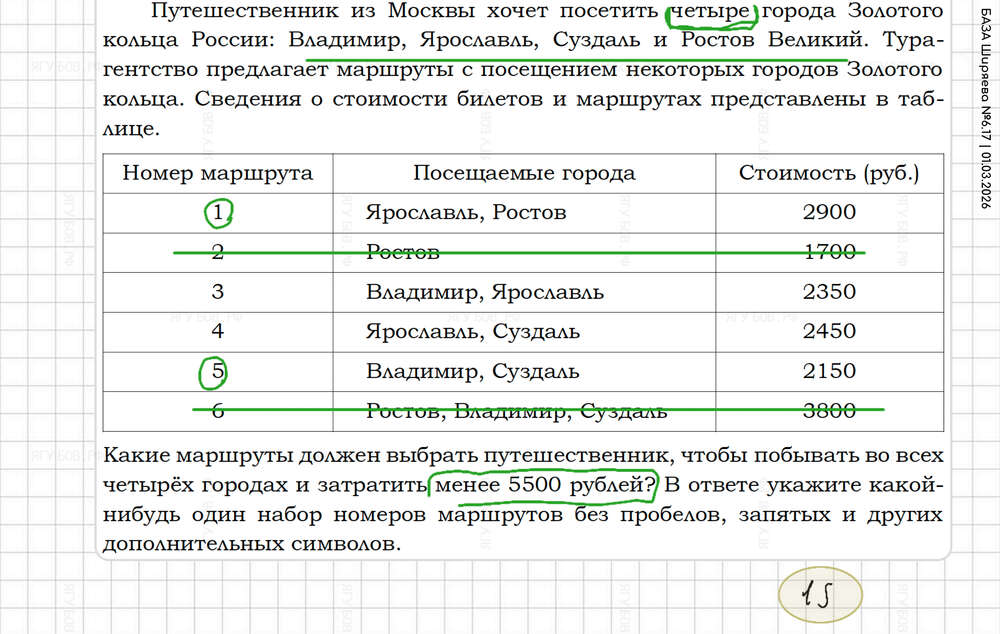This screenshot has height=634, width=1000.
Task: Click the "Ярославль, Ростов" table cell
Action: [x=466, y=212]
